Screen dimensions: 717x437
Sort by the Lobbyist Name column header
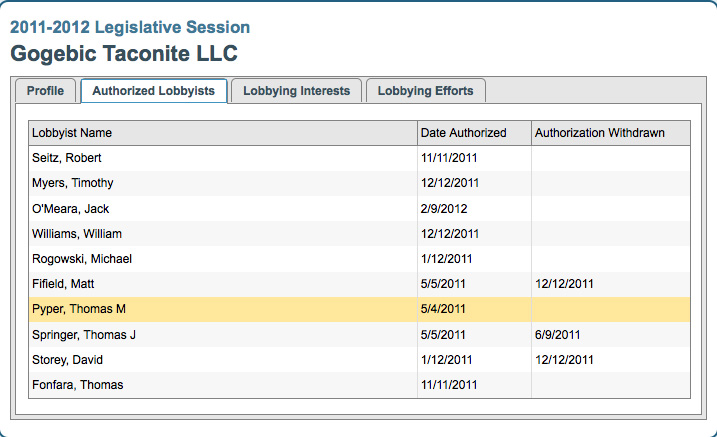pos(72,133)
